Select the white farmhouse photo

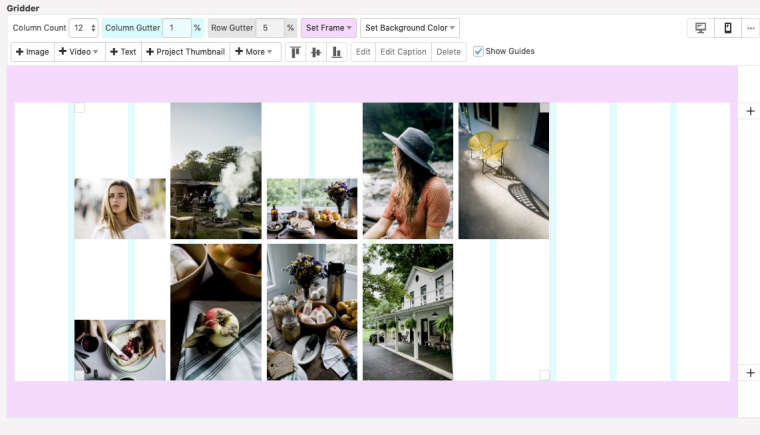(x=407, y=312)
